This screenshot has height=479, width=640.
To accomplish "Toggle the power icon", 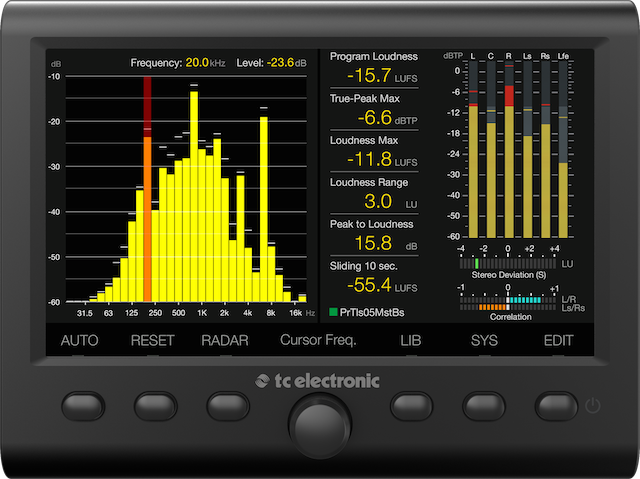I will (593, 406).
